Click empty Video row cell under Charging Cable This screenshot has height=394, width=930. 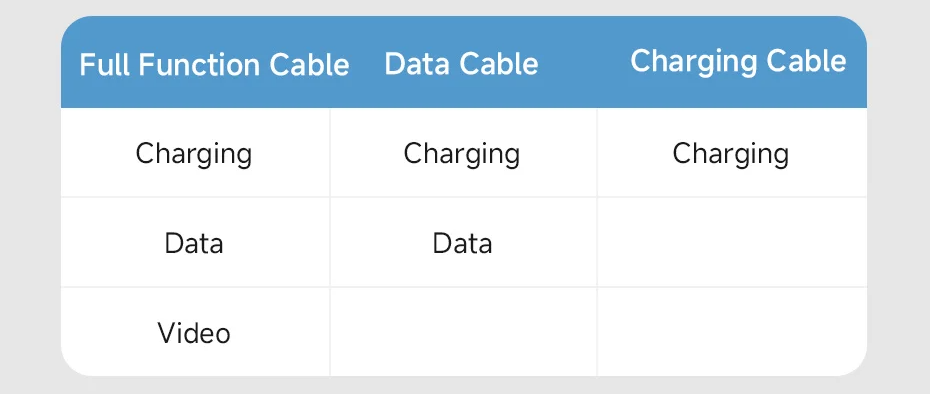click(732, 332)
